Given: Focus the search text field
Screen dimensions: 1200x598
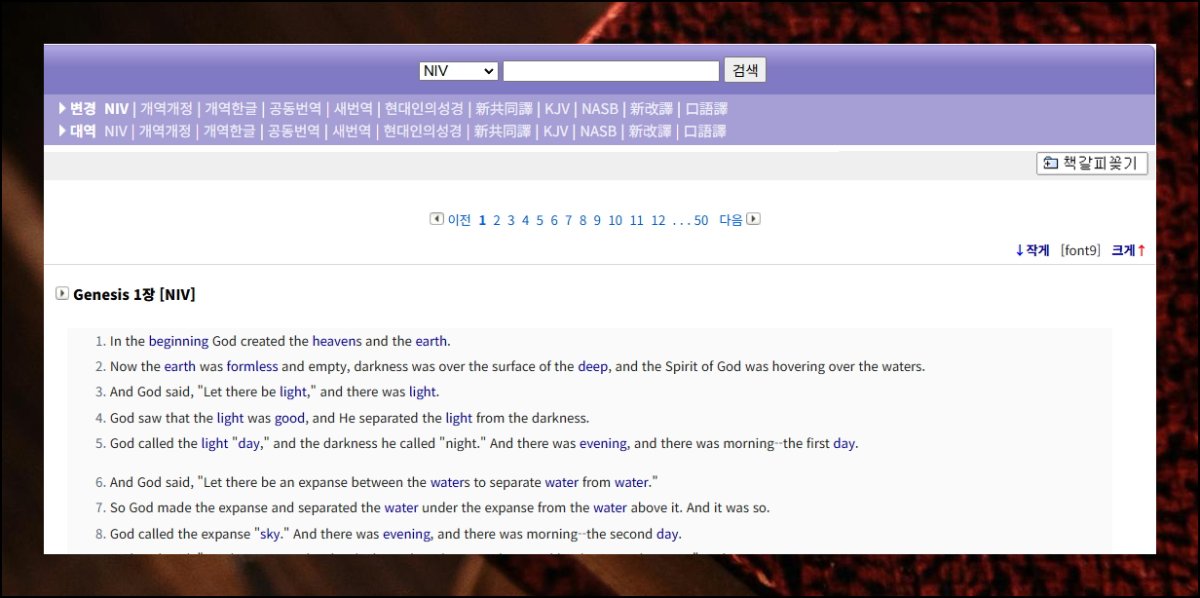Looking at the screenshot, I should tap(611, 71).
